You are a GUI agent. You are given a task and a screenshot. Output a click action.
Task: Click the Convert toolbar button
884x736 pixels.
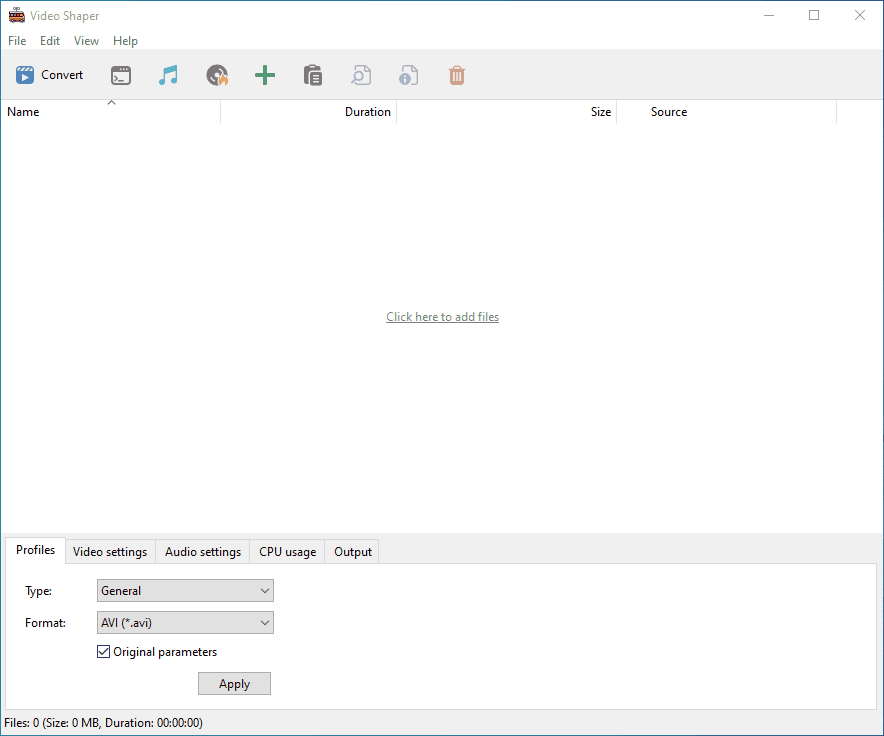coord(50,75)
